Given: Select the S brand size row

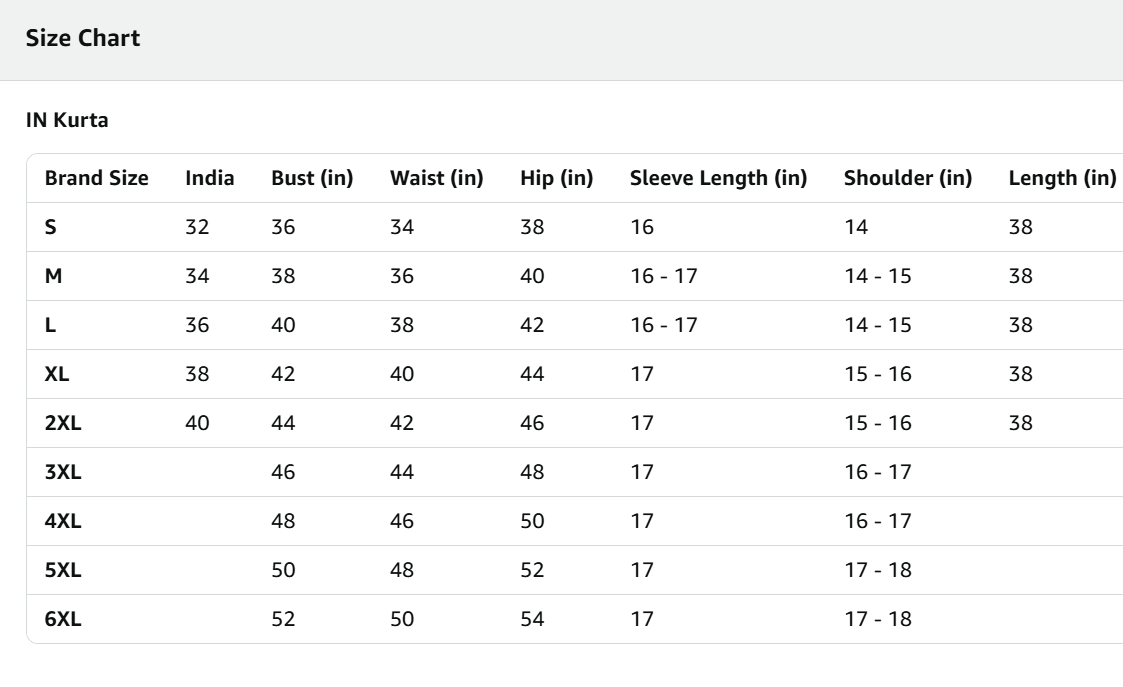Looking at the screenshot, I should click(x=50, y=227).
